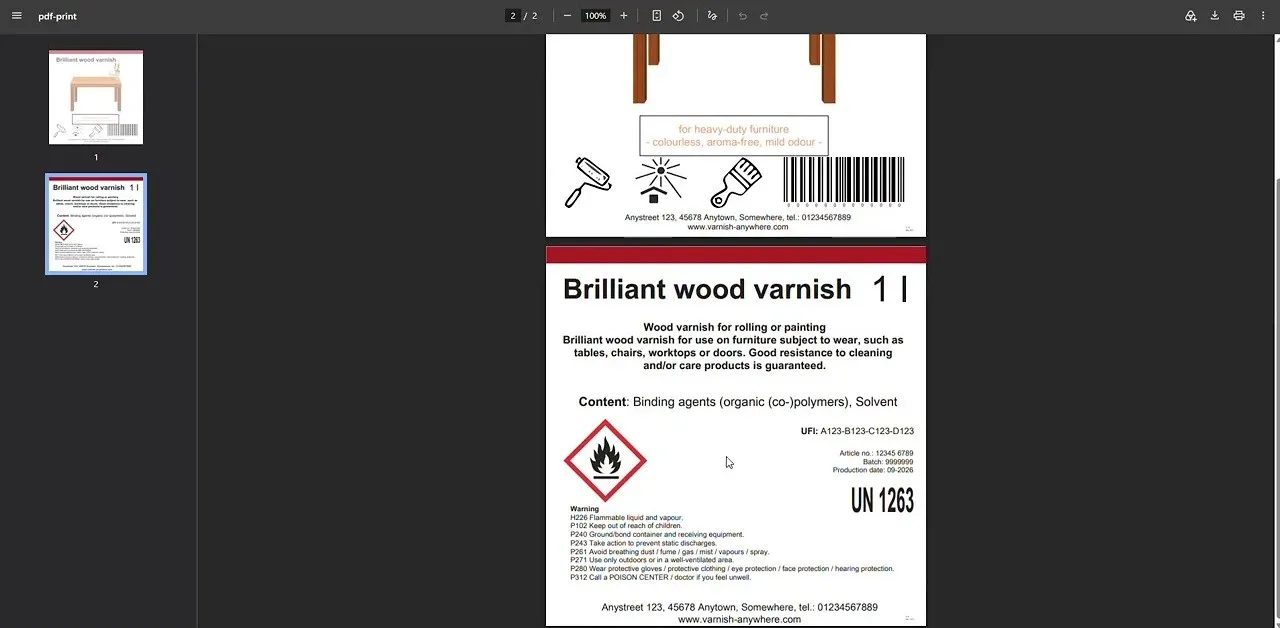Click 'for heavy-duty furniture' text box
This screenshot has height=628, width=1280.
point(734,136)
